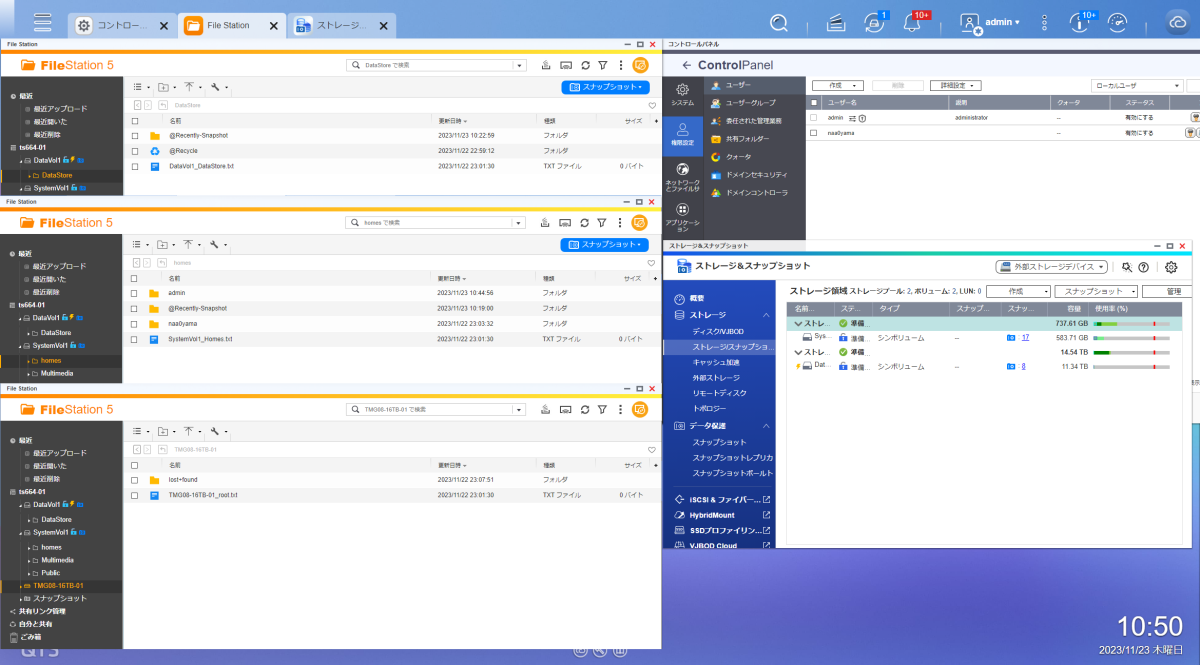This screenshot has height=665, width=1200.
Task: Switch to the コントロール taskbar tab
Action: coord(123,25)
